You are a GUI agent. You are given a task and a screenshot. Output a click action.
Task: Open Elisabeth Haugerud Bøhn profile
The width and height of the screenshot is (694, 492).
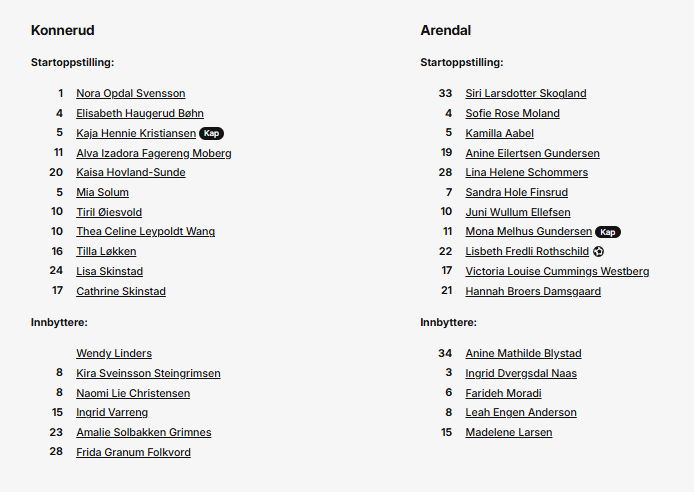(x=140, y=113)
